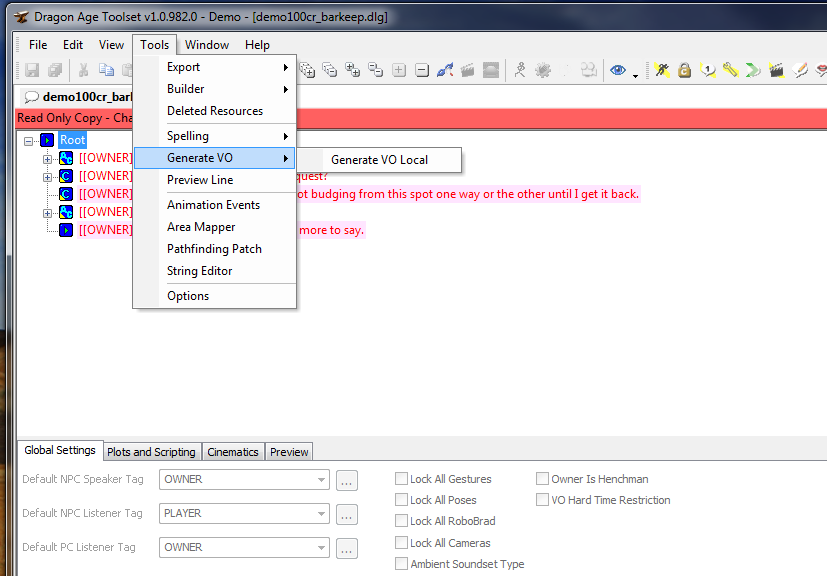
Task: Click the green arrow toolbar icon
Action: click(753, 70)
